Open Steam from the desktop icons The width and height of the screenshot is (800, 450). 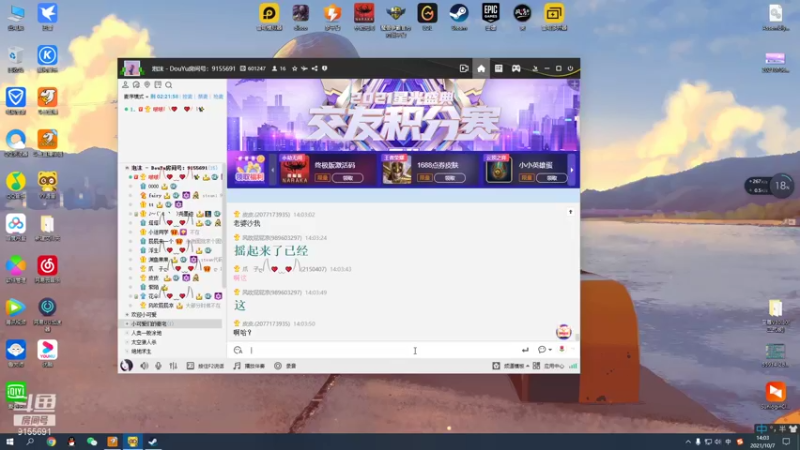[x=459, y=16]
